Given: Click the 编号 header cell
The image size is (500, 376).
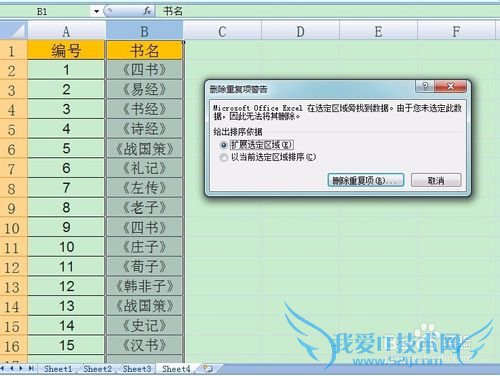Looking at the screenshot, I should 66,51.
